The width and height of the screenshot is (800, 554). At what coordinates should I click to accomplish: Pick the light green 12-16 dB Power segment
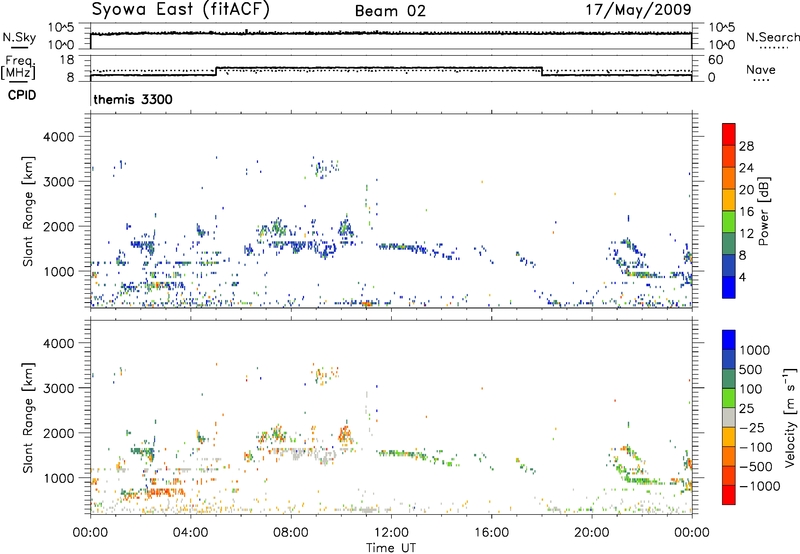click(729, 222)
